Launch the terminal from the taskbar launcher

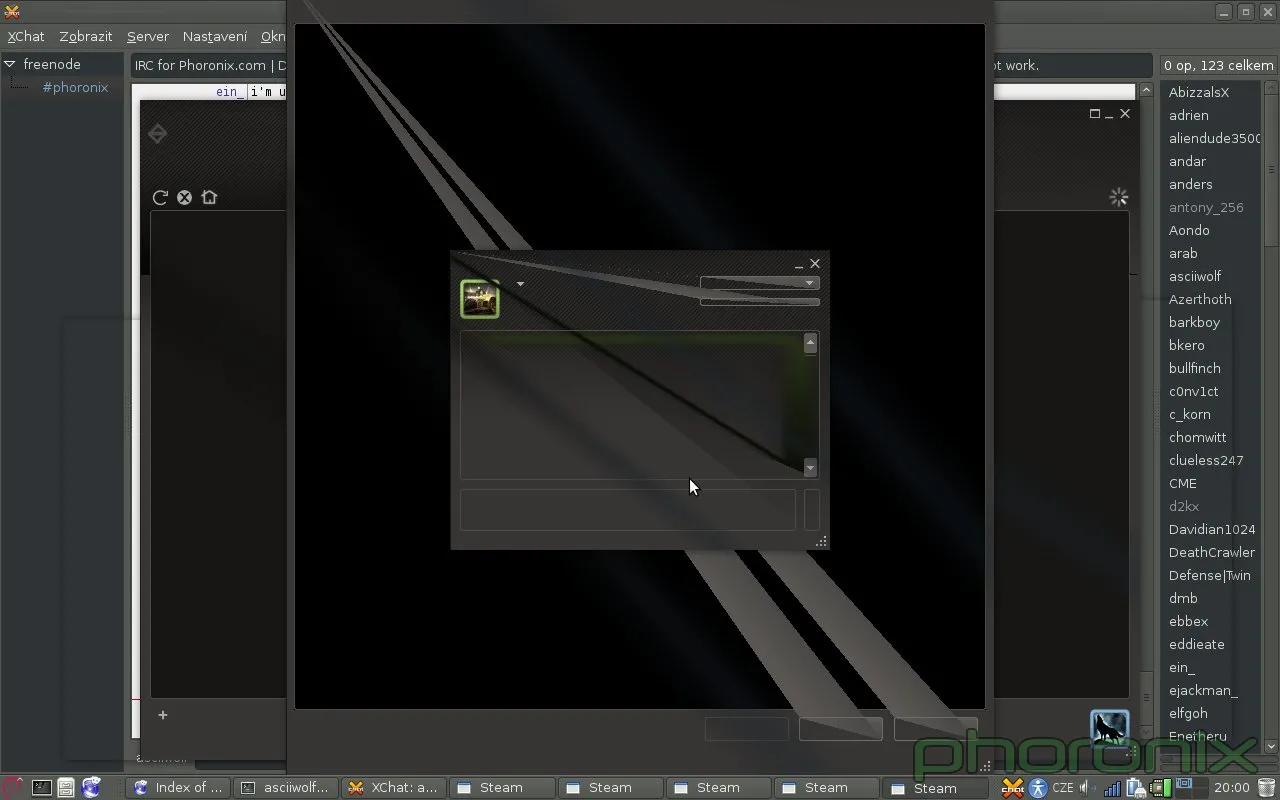point(41,788)
